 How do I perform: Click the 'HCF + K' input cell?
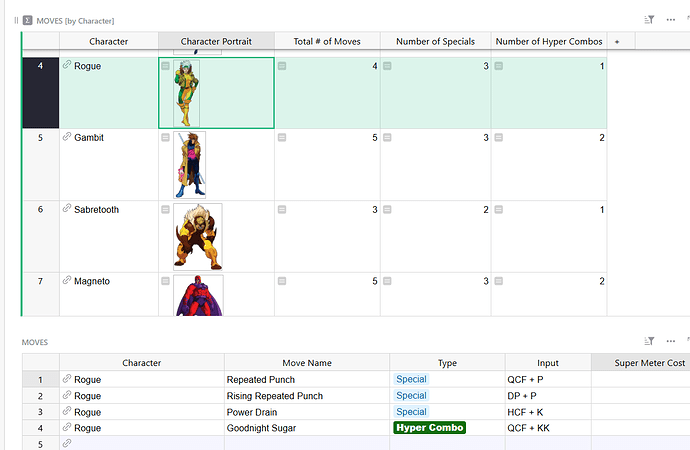548,412
